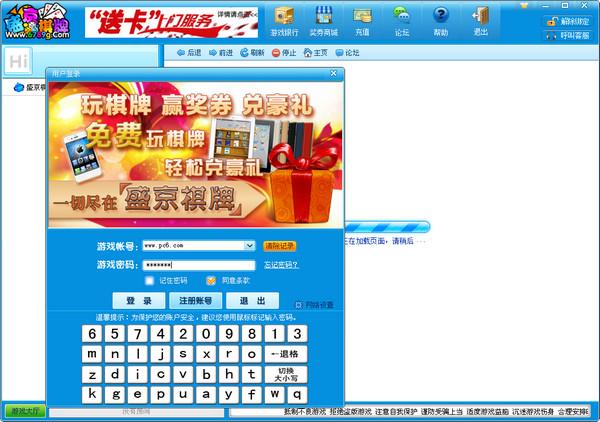
Task: Click the page loading progress bar
Action: coord(387,227)
